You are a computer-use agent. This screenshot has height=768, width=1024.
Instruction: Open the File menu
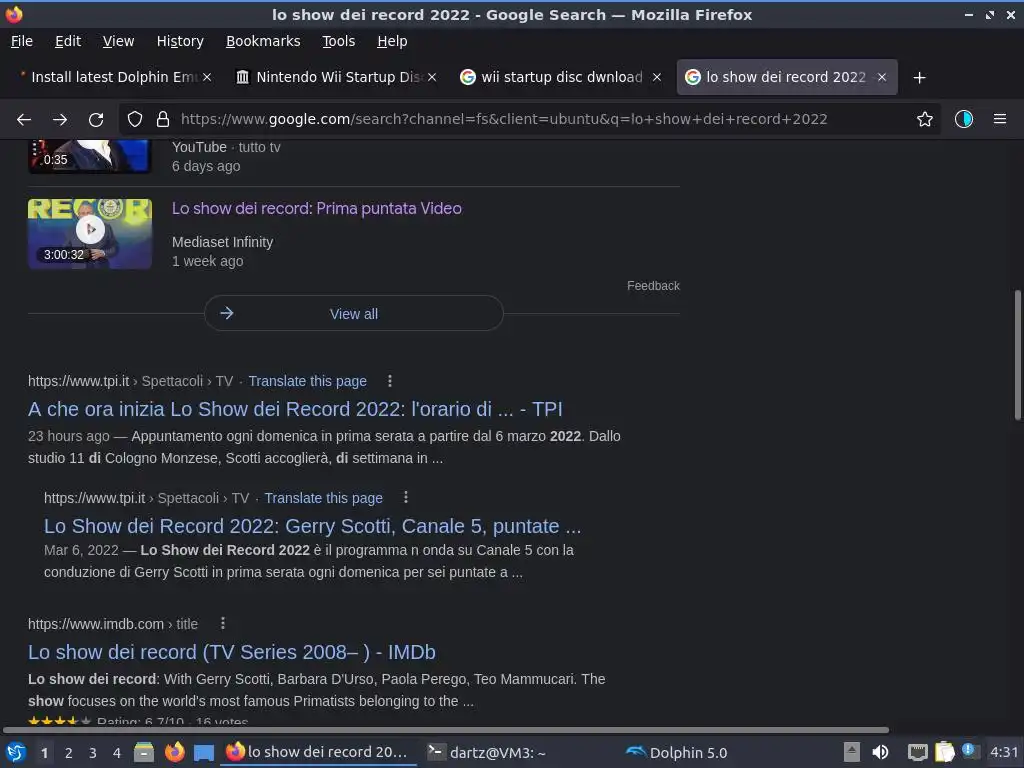(x=22, y=41)
